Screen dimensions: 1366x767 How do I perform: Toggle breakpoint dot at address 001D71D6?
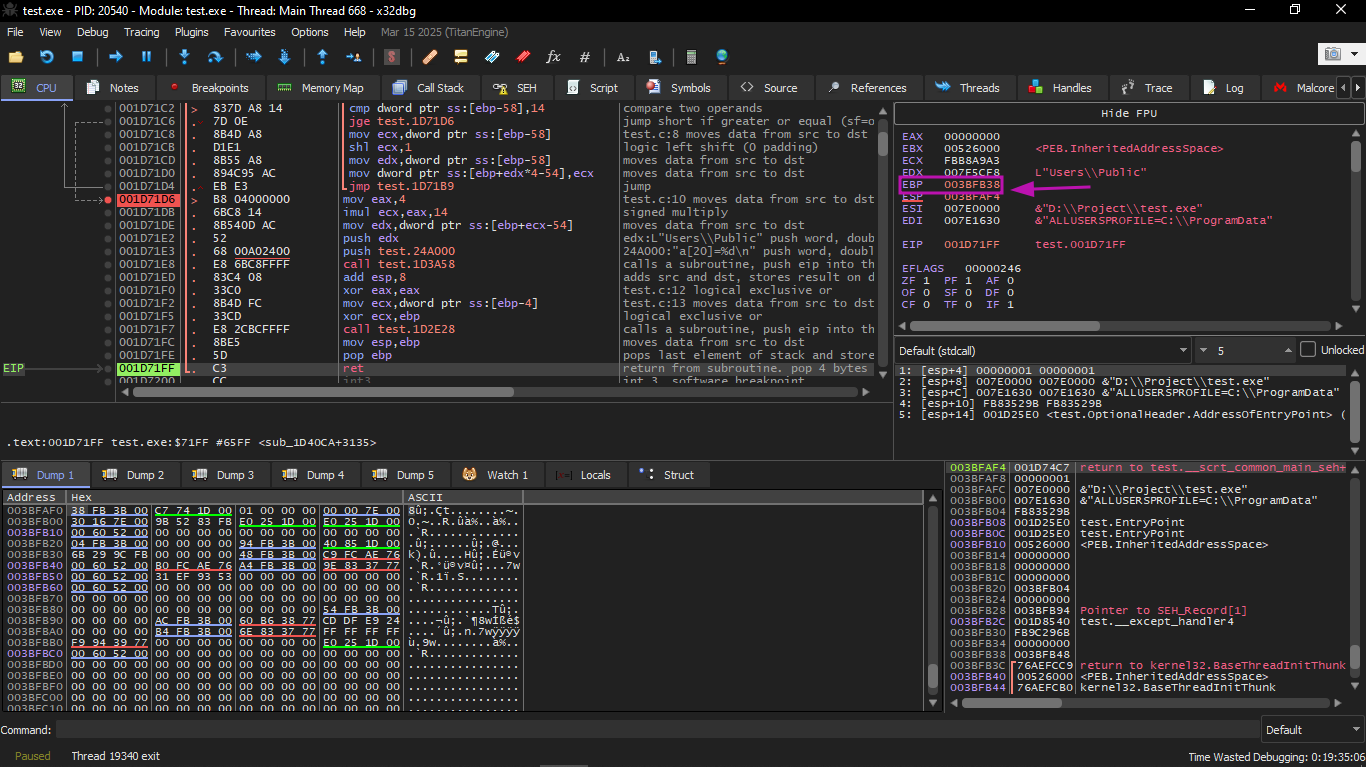click(109, 200)
